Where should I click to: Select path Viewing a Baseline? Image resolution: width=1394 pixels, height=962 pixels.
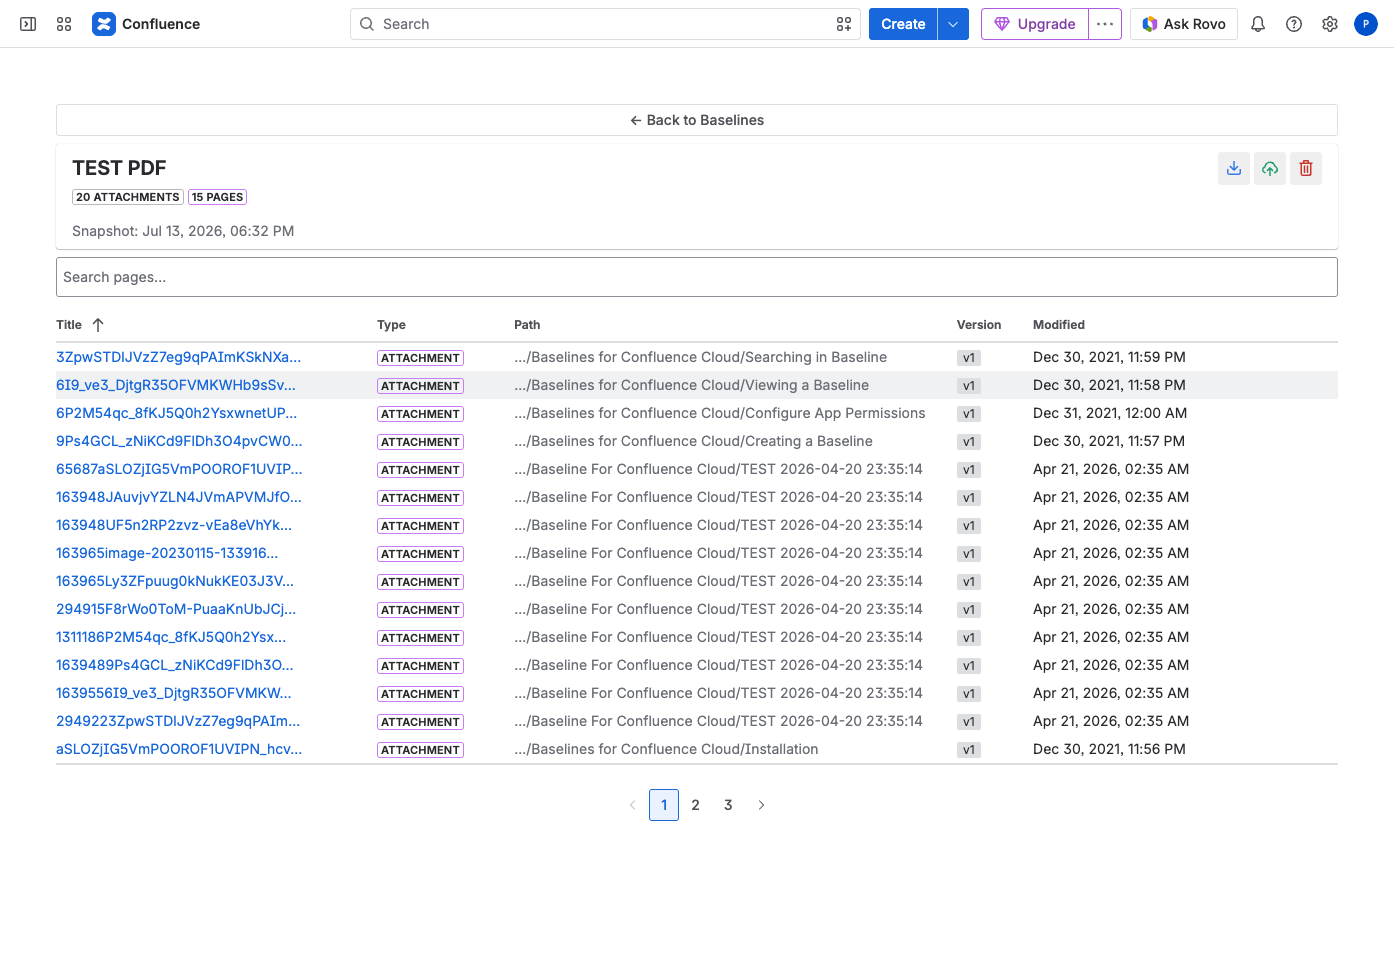tap(692, 385)
